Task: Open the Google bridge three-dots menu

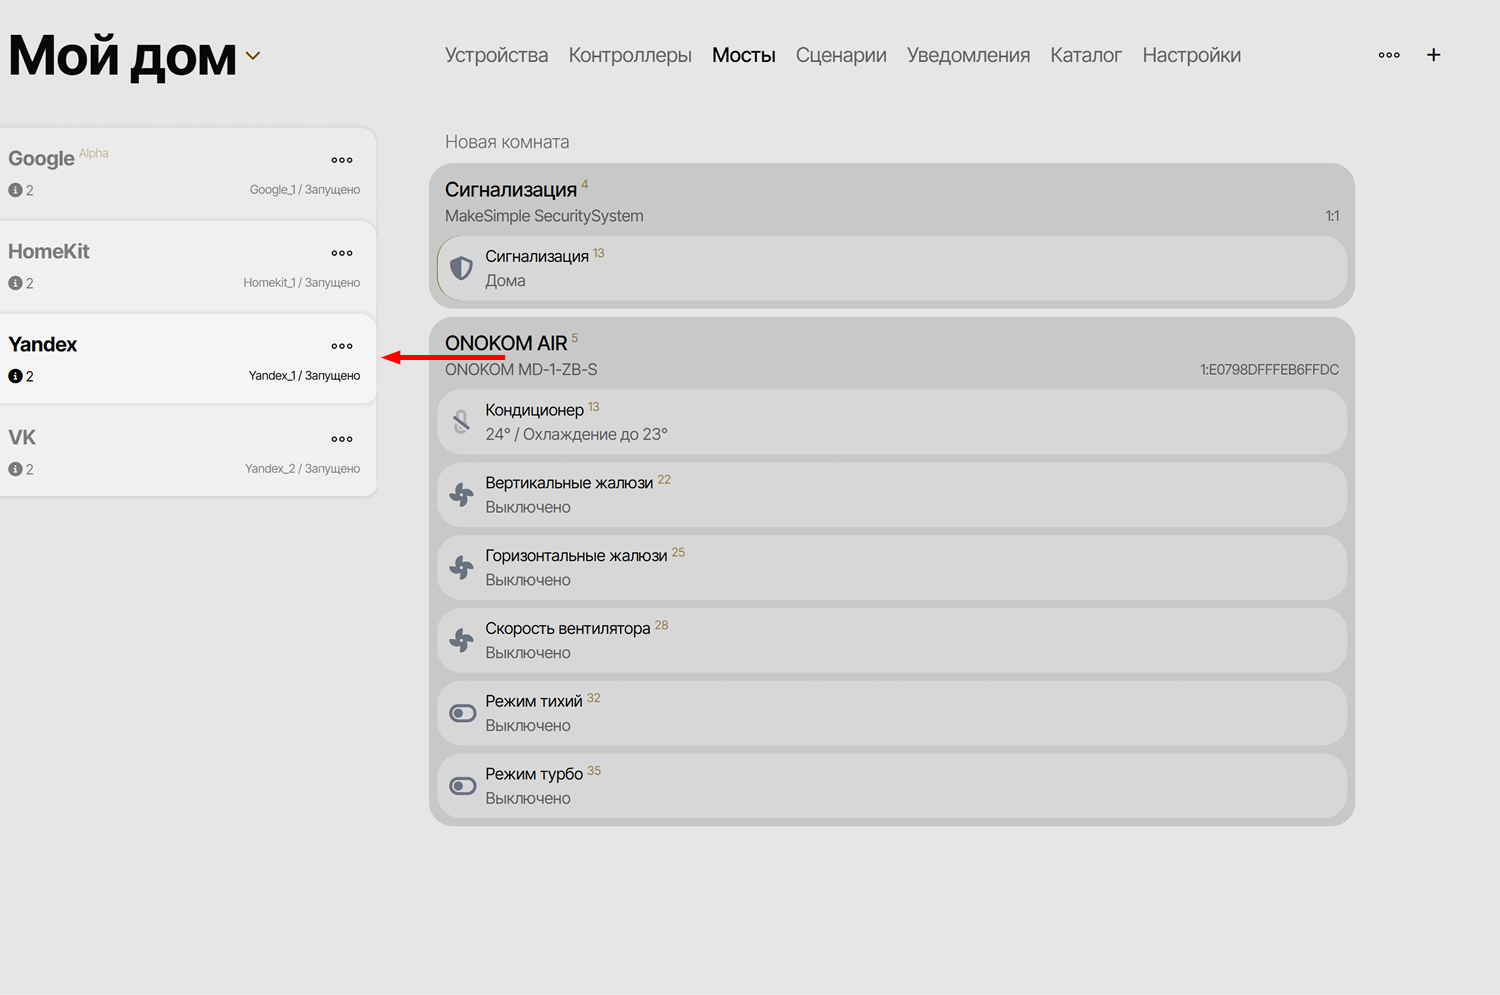Action: [x=342, y=160]
